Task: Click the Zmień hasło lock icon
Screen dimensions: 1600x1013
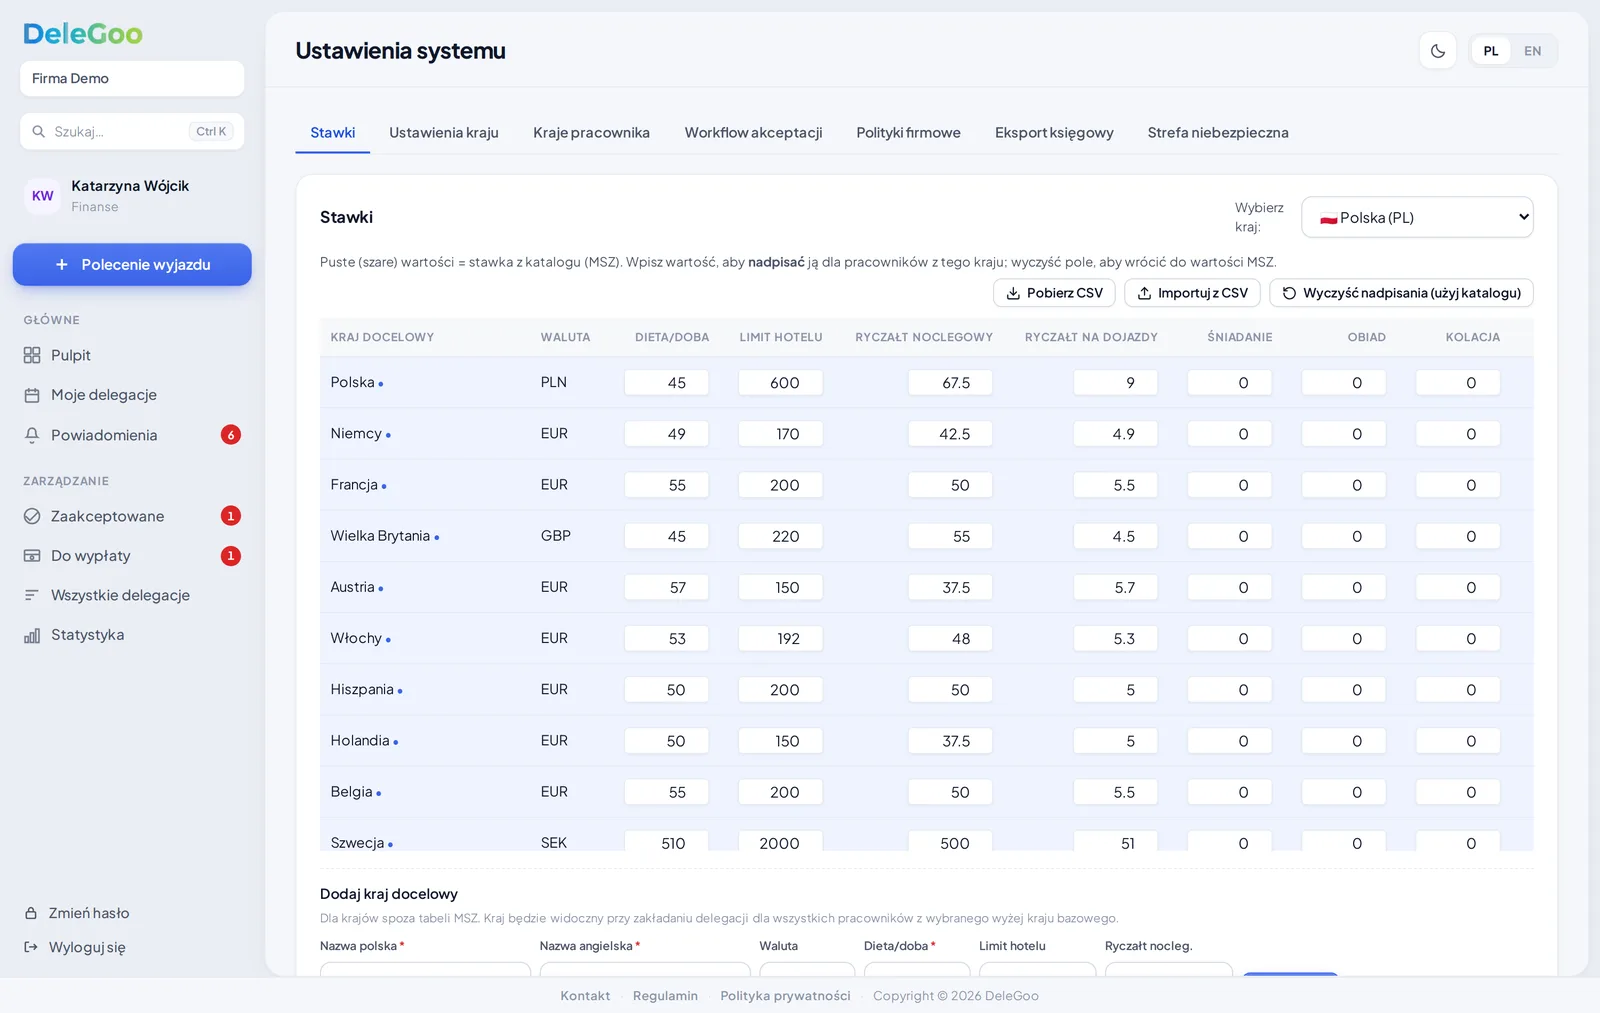Action: 31,913
